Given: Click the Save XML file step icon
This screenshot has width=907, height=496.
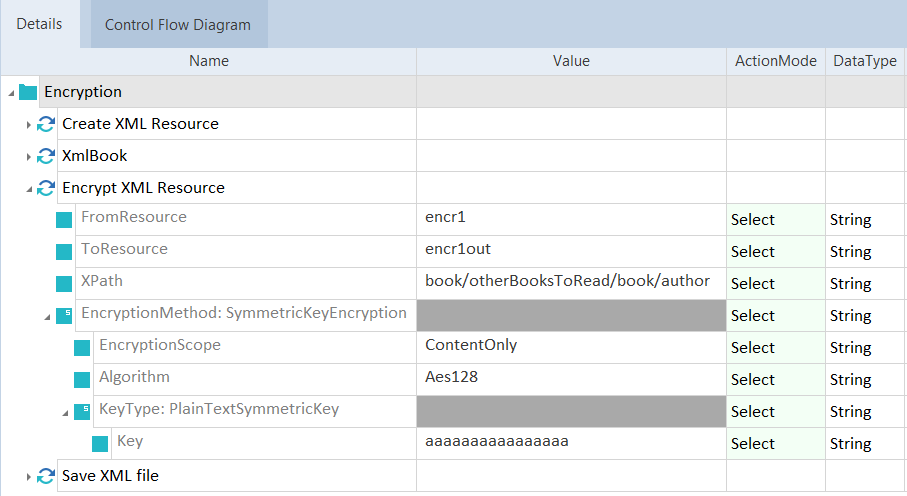Looking at the screenshot, I should click(46, 476).
